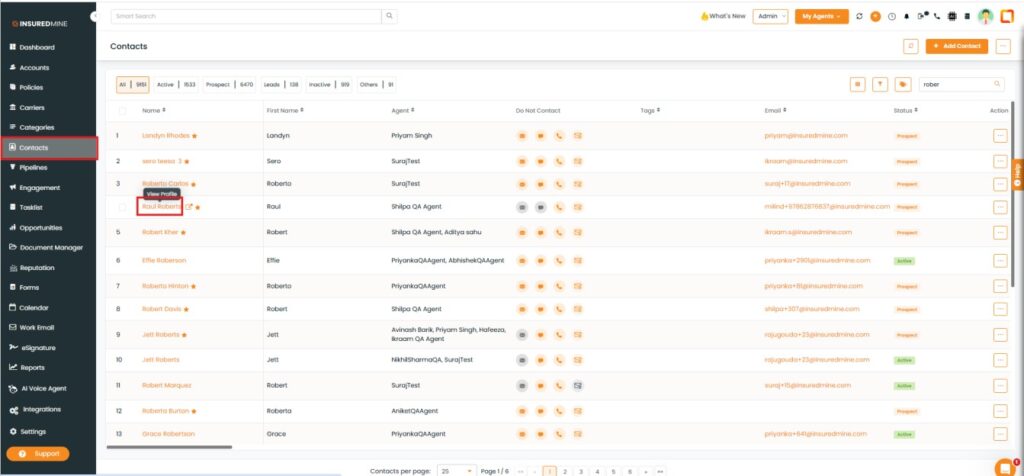
Task: Open external link icon next to Raul Roberts
Action: coord(189,207)
